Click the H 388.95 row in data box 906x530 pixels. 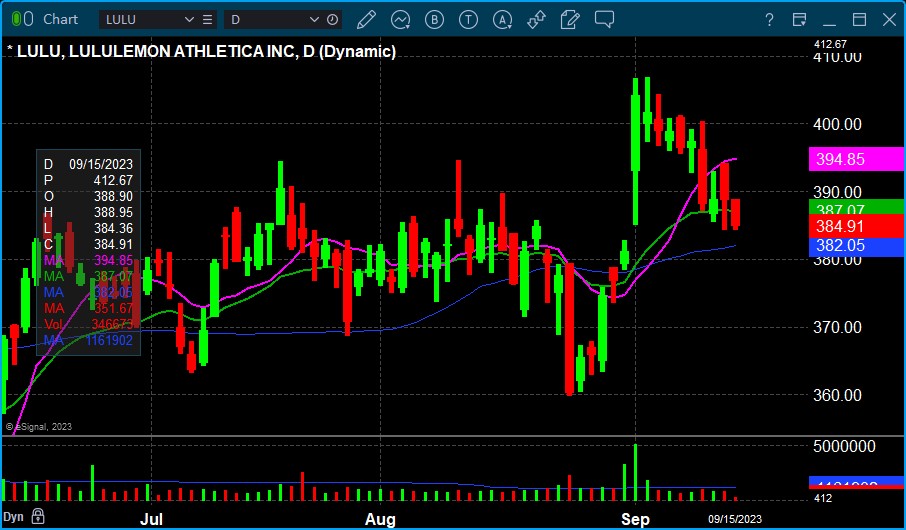click(88, 212)
